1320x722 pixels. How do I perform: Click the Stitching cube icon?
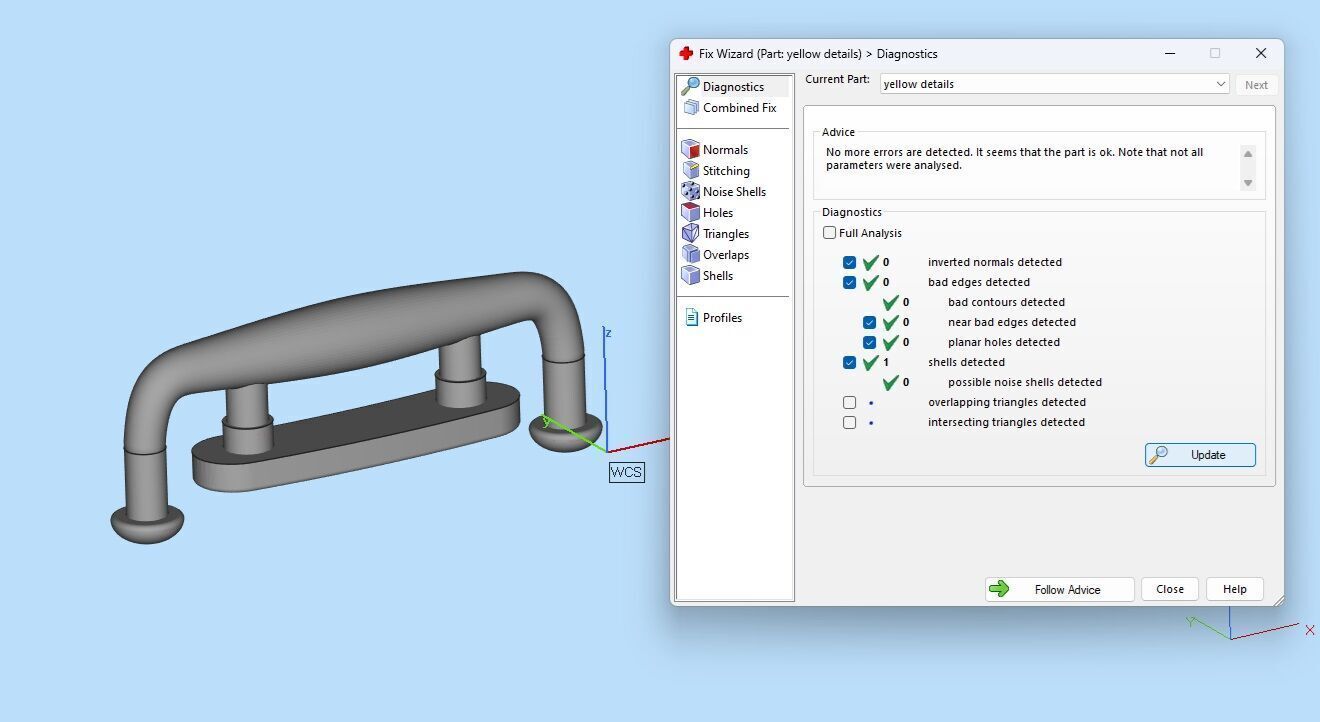point(690,171)
